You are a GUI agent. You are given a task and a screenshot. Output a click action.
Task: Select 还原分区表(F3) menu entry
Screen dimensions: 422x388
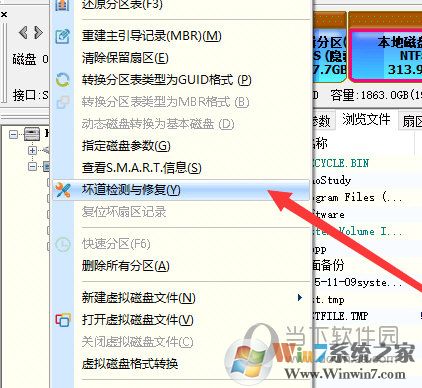pos(122,5)
